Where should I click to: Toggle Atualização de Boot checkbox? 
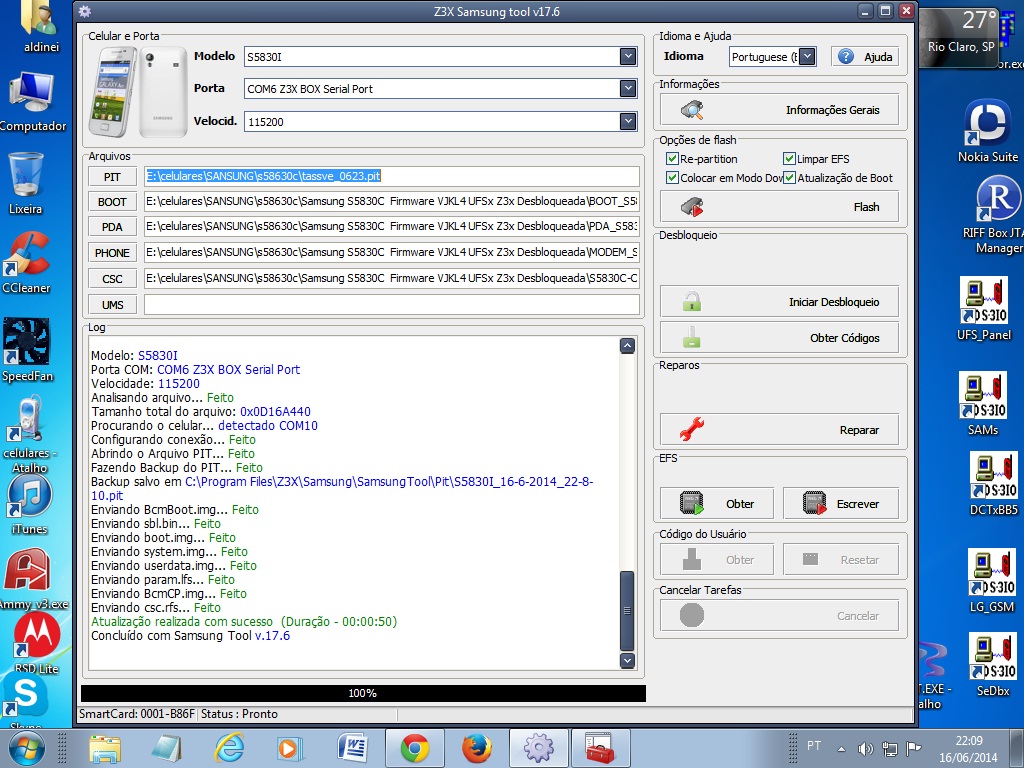[789, 178]
